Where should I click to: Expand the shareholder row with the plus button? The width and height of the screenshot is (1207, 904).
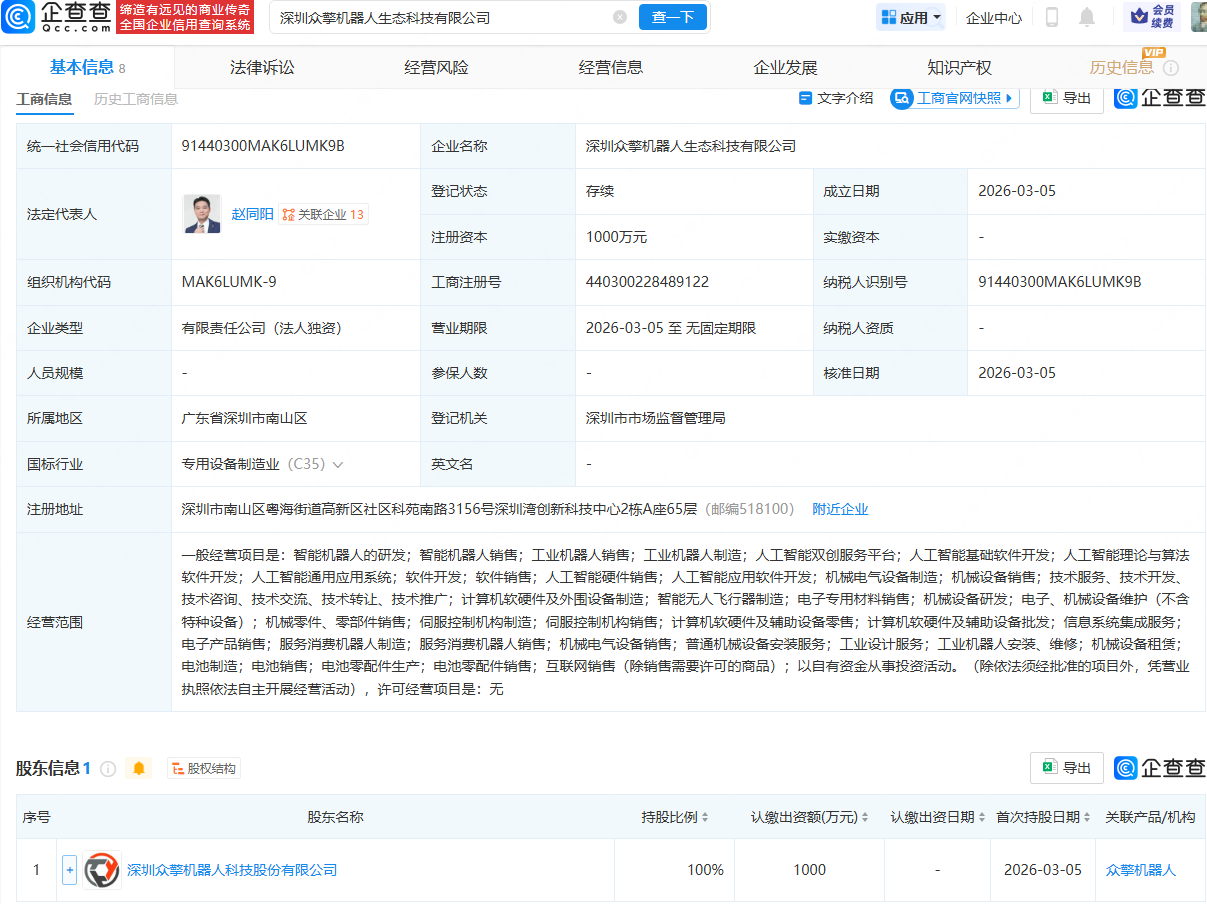[x=68, y=870]
